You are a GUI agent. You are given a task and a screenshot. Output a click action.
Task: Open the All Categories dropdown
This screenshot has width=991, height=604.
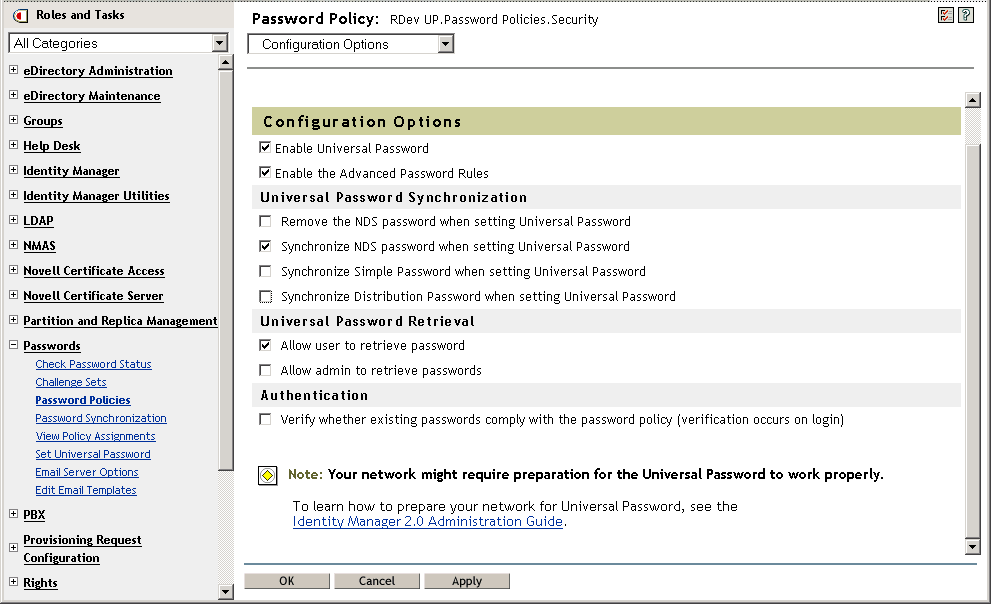pyautogui.click(x=222, y=43)
